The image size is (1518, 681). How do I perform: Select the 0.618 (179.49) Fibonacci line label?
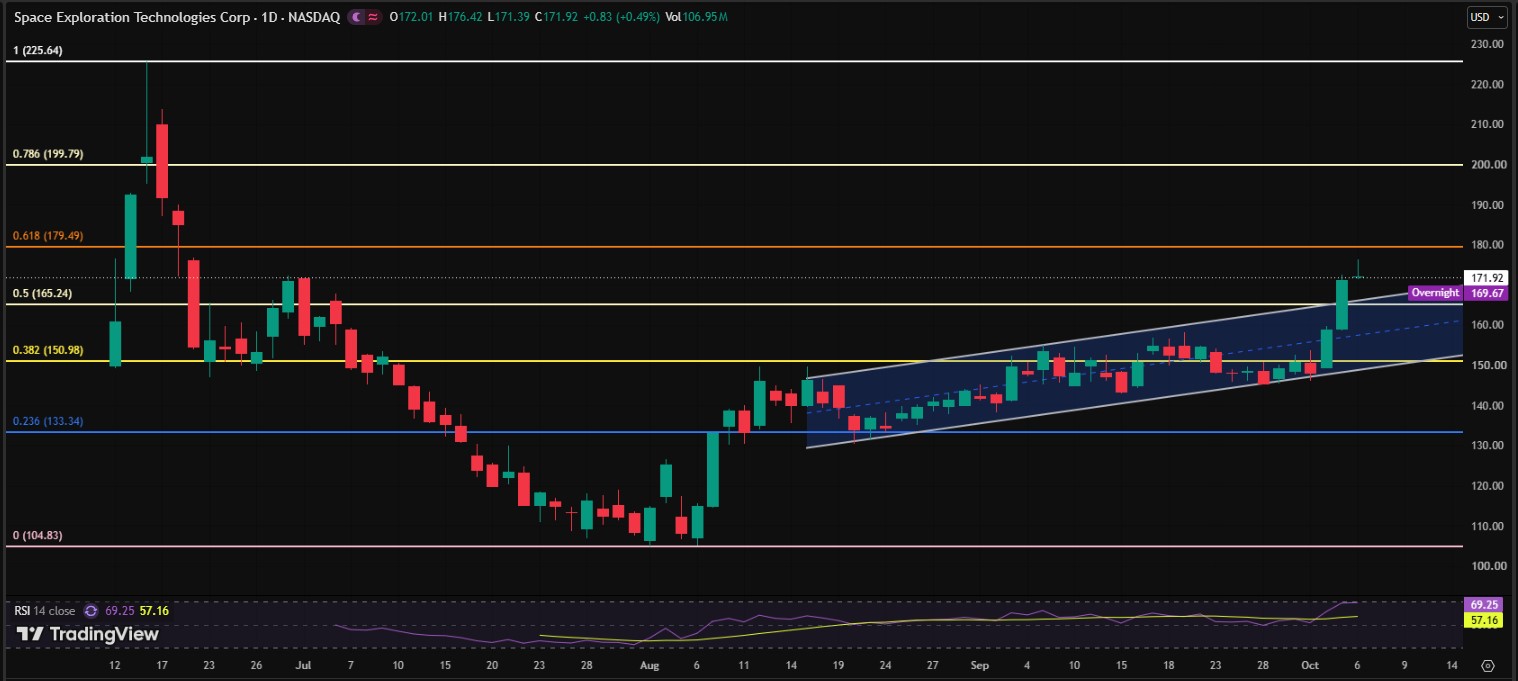click(47, 237)
